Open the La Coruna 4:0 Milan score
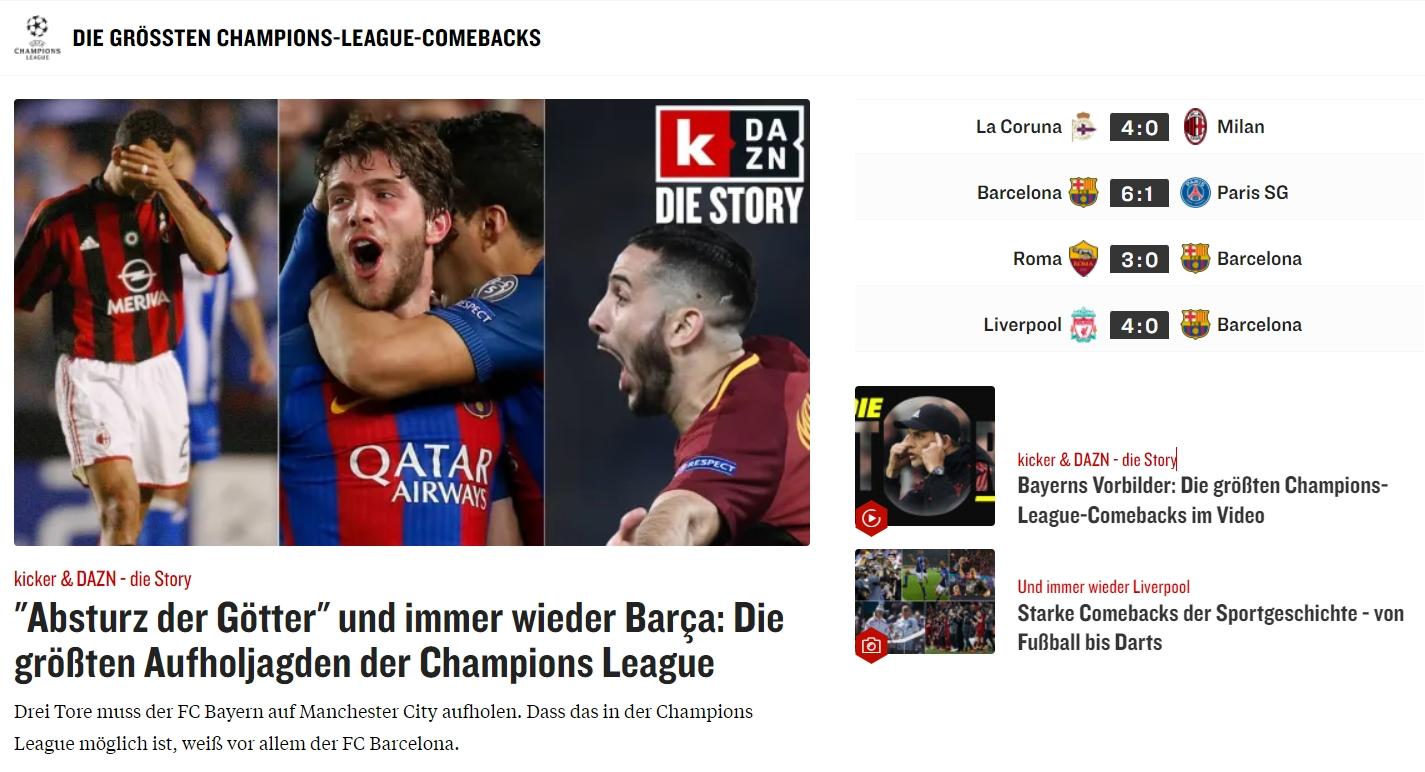This screenshot has height=772, width=1425. 1139,127
